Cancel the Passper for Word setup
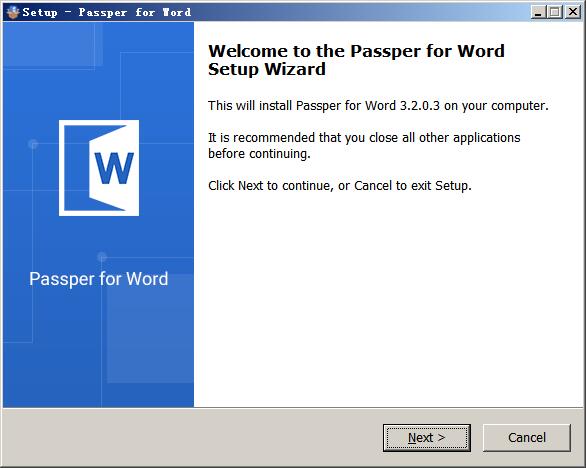The height and width of the screenshot is (468, 586). pyautogui.click(x=527, y=437)
